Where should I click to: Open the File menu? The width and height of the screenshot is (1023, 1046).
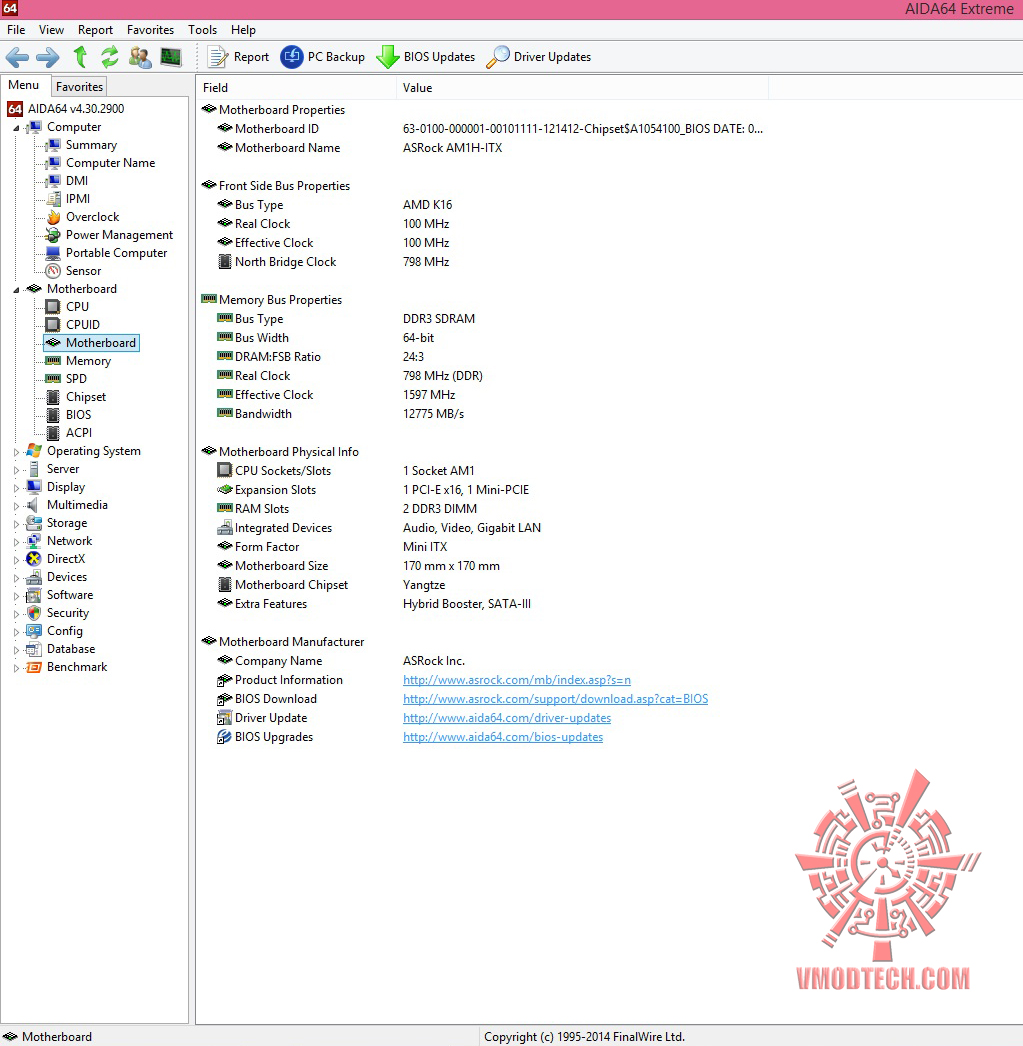16,30
